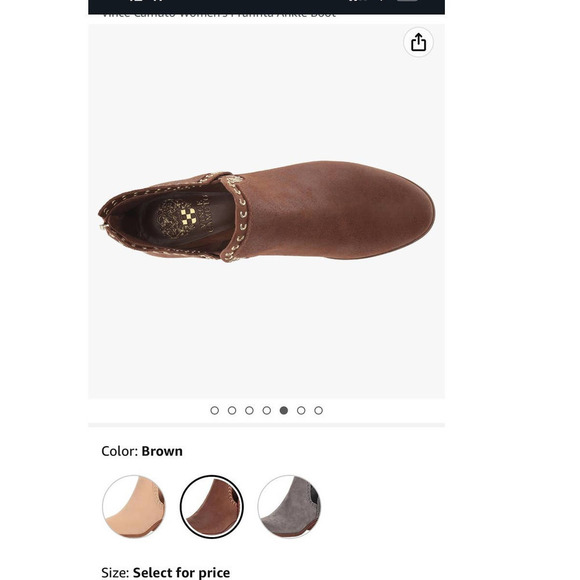
Task: Click the filled fifth image indicator dot
Action: pos(284,410)
